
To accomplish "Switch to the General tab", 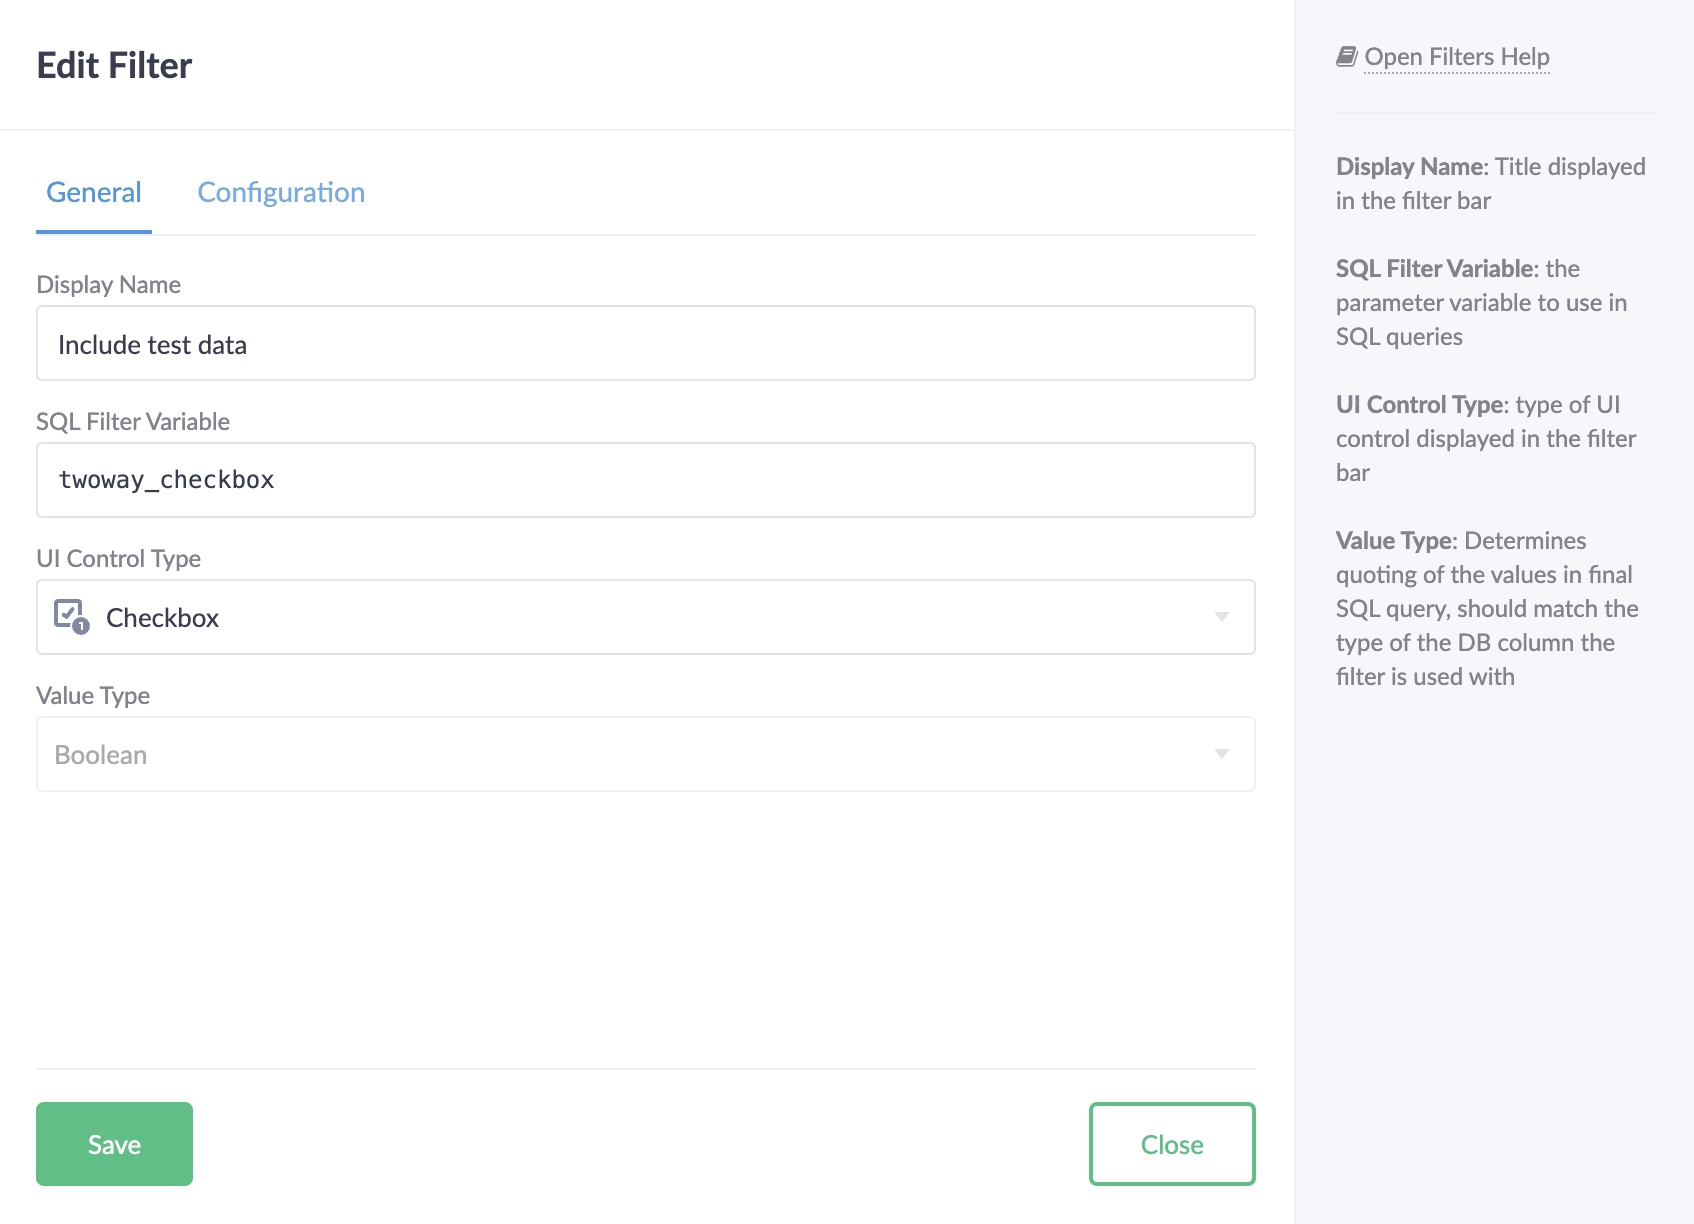I will pos(94,192).
